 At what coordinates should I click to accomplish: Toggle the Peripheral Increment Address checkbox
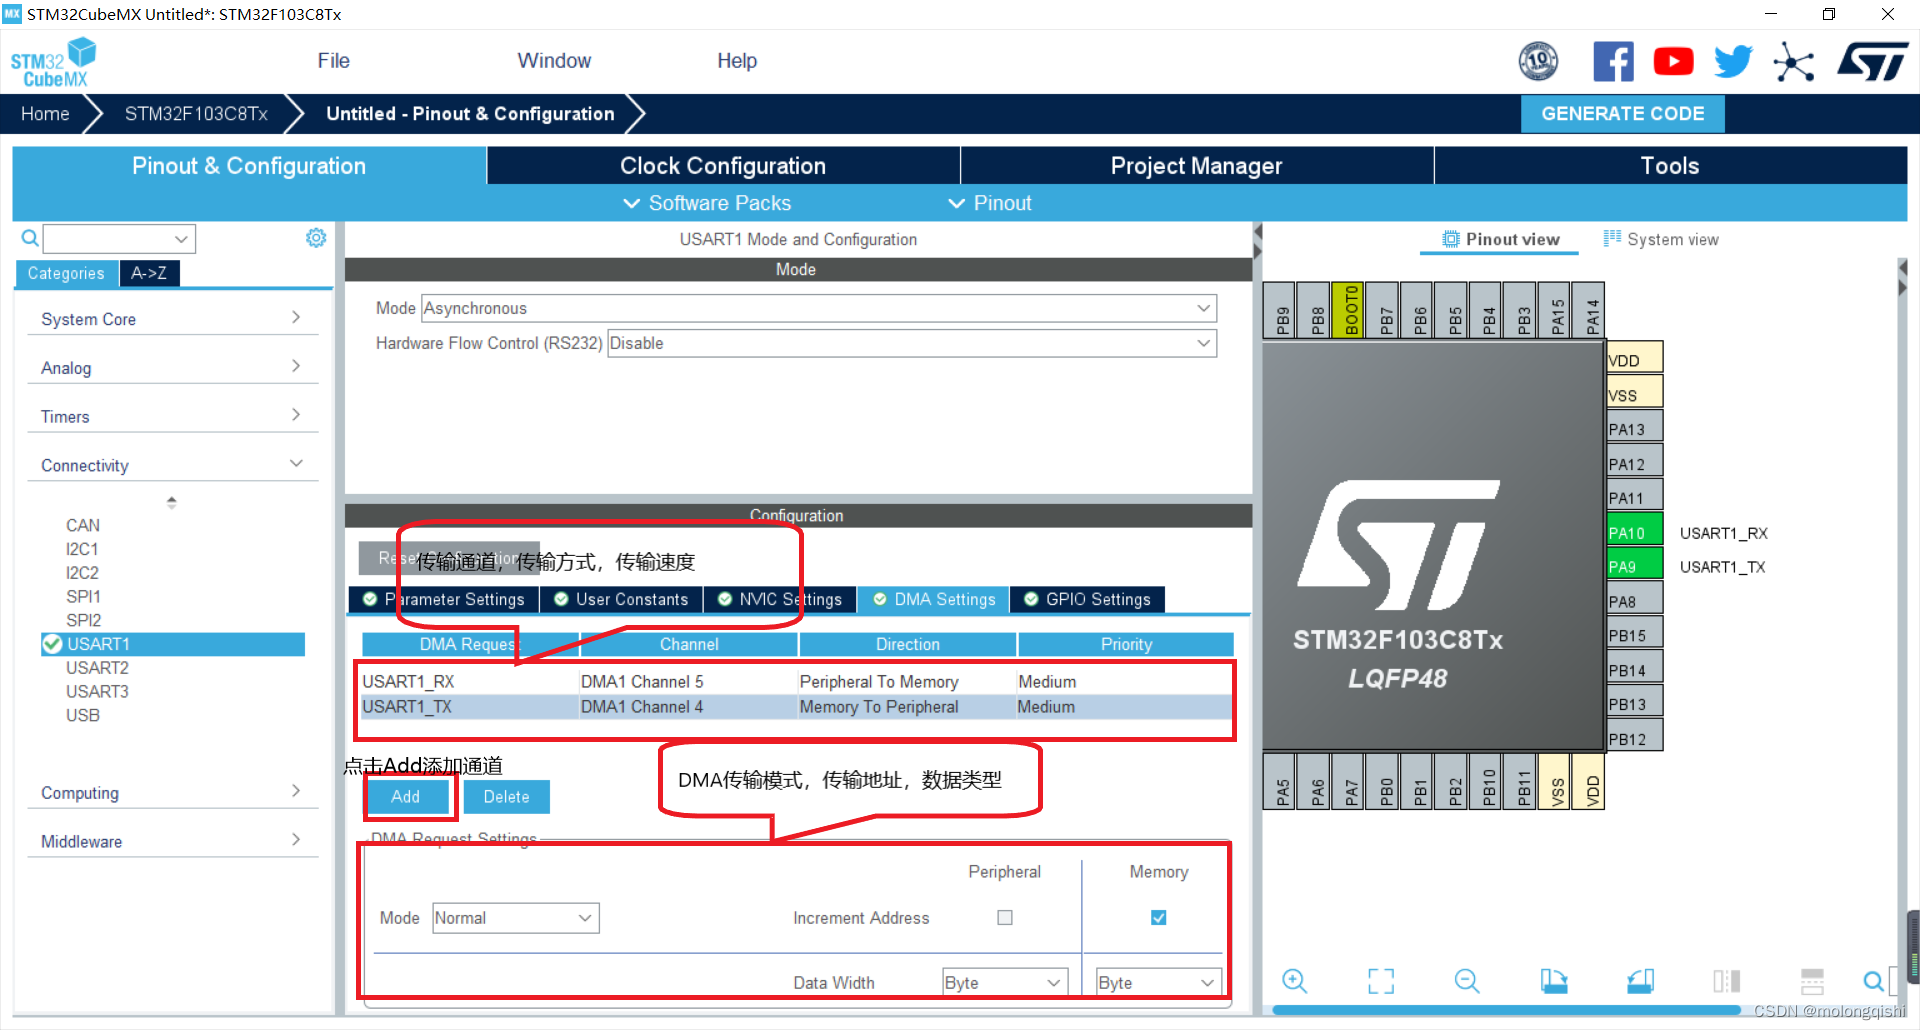[1005, 917]
